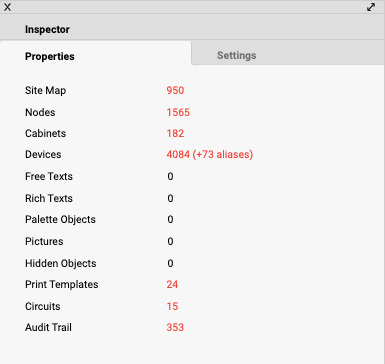The image size is (385, 364).
Task: Select the Cabinets property label
Action: [x=45, y=133]
